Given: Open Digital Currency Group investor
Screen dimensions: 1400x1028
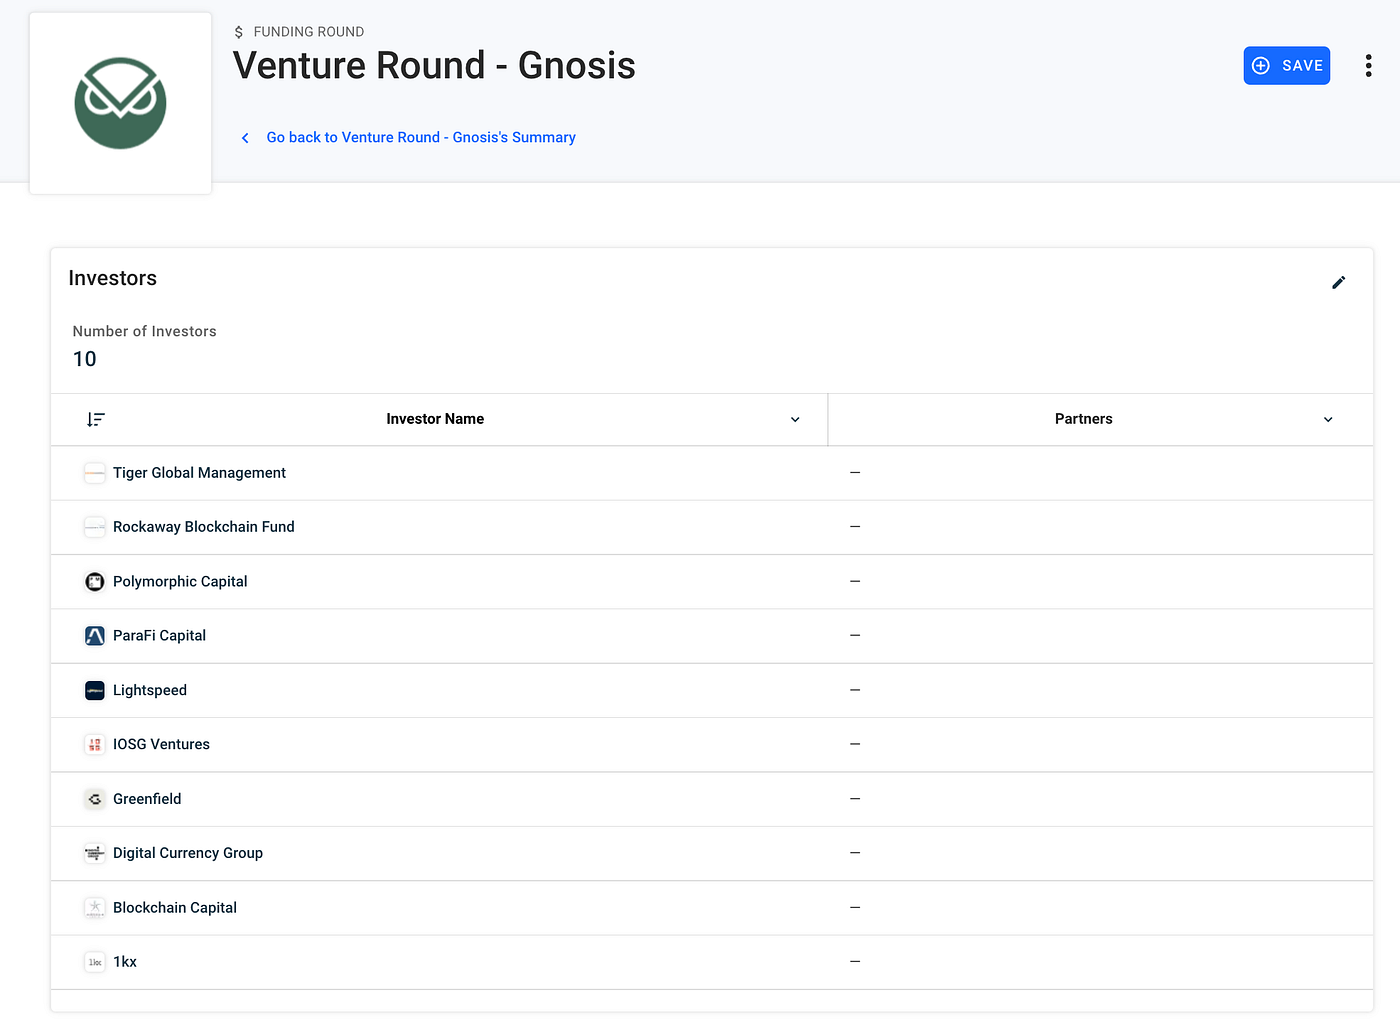Looking at the screenshot, I should pos(188,853).
